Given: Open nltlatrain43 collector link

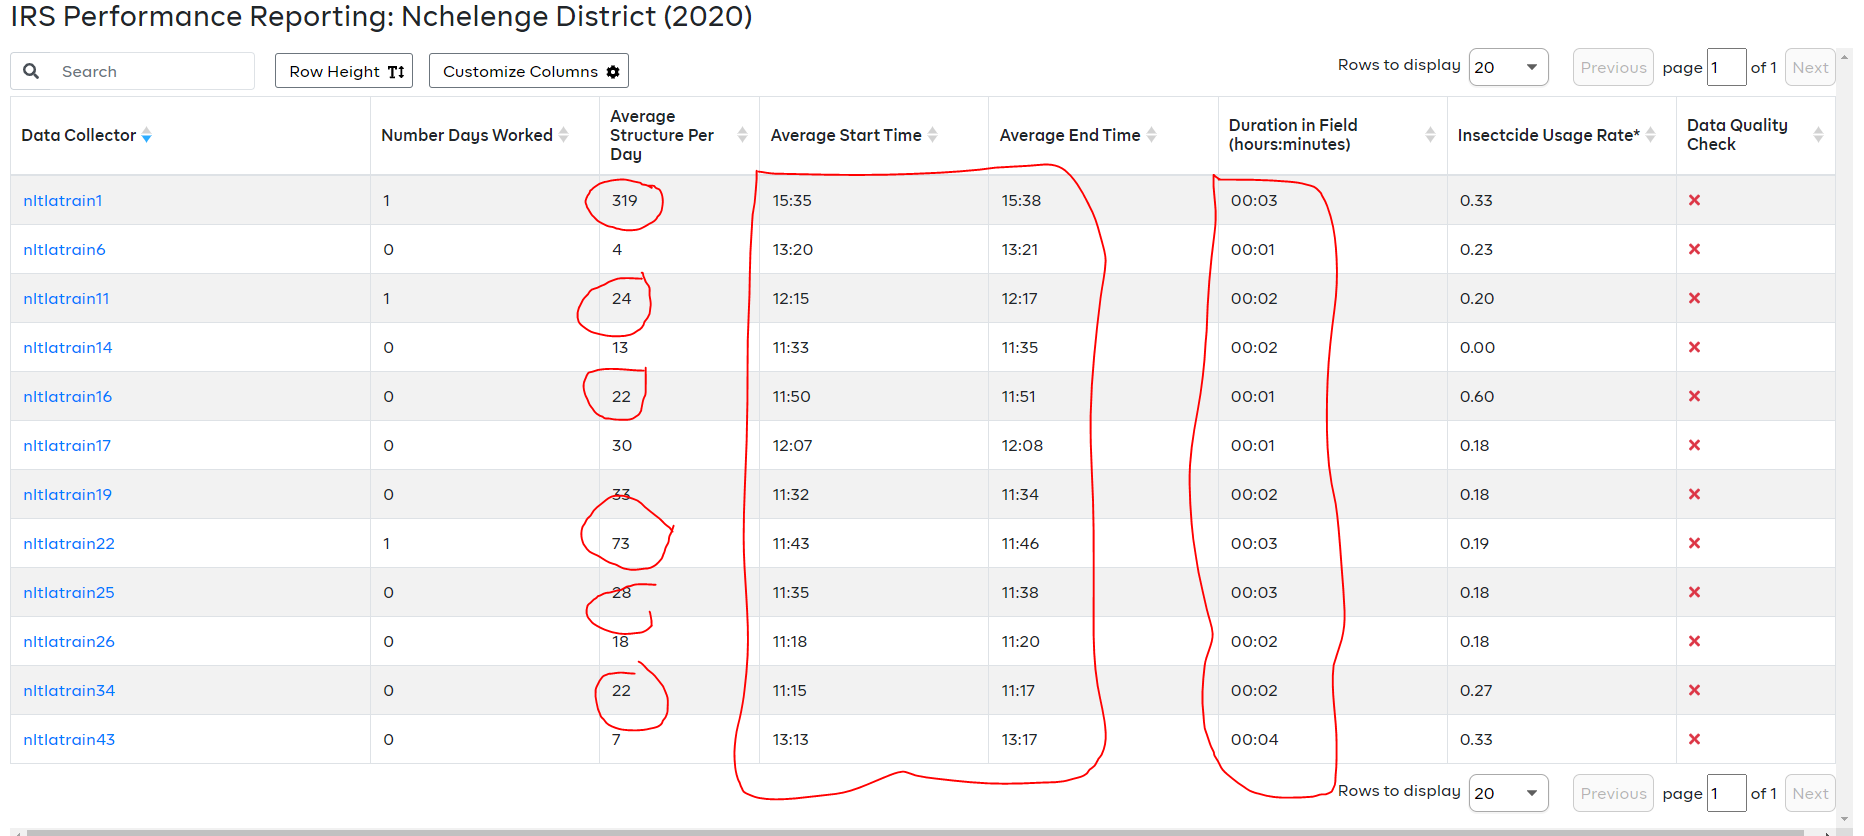Looking at the screenshot, I should click(x=69, y=739).
